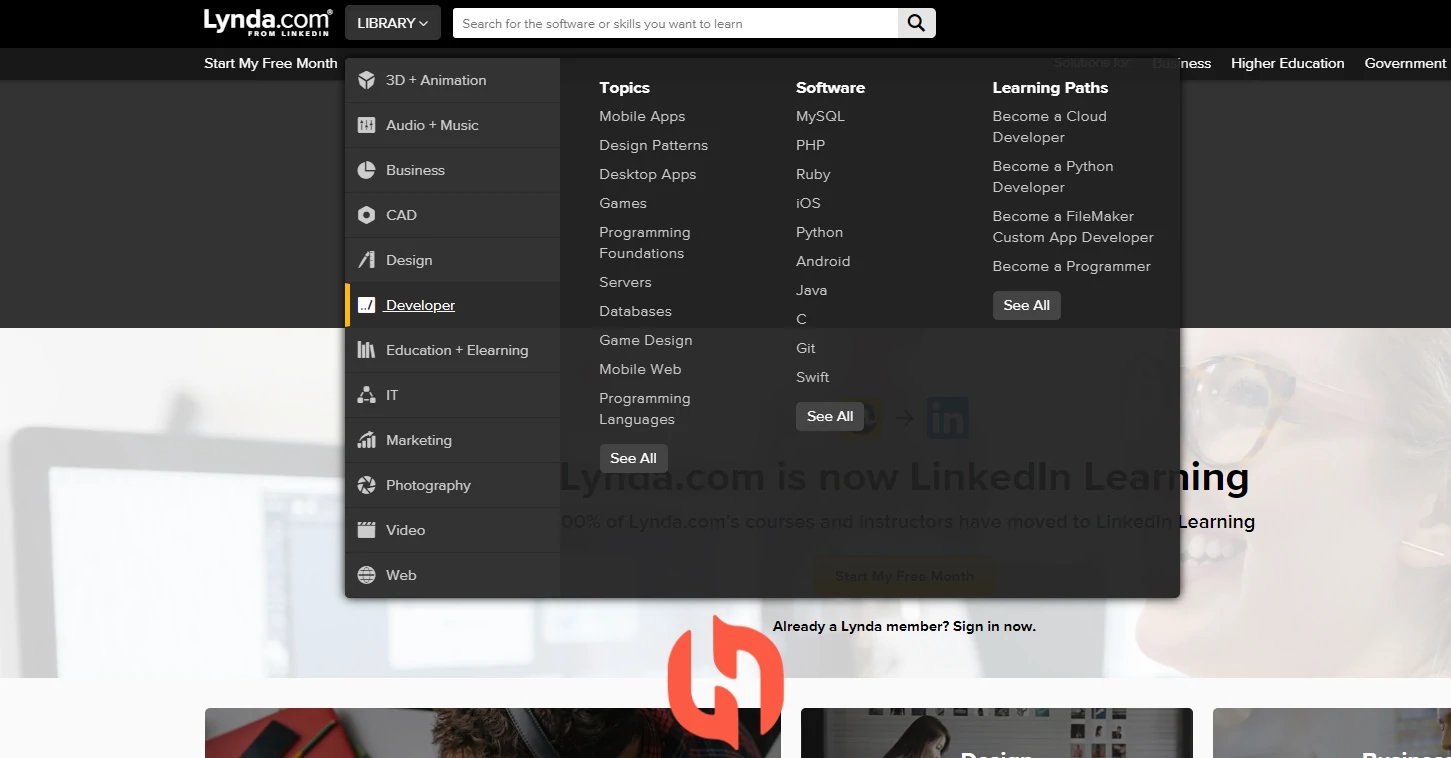This screenshot has width=1451, height=758.
Task: Select PHP in Software list
Action: (x=810, y=145)
